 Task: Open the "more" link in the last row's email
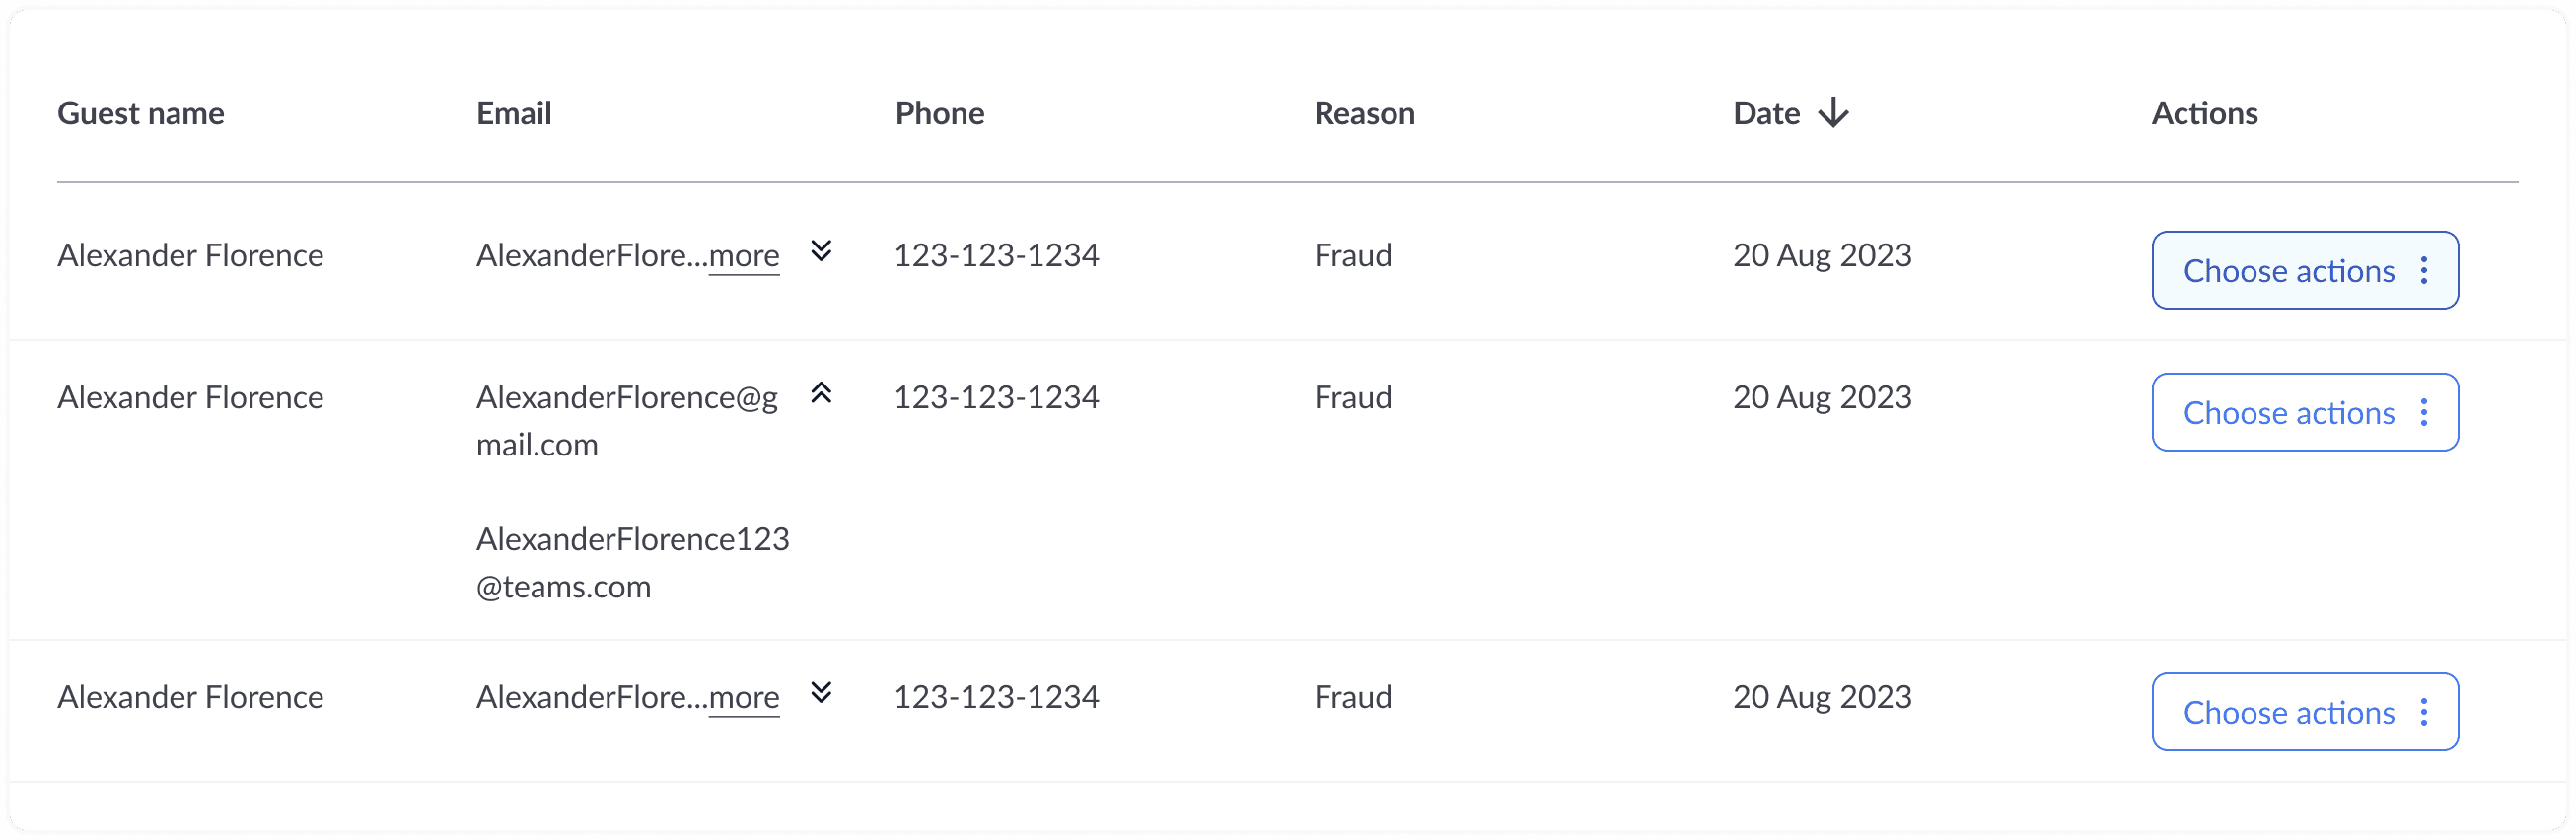(x=744, y=698)
